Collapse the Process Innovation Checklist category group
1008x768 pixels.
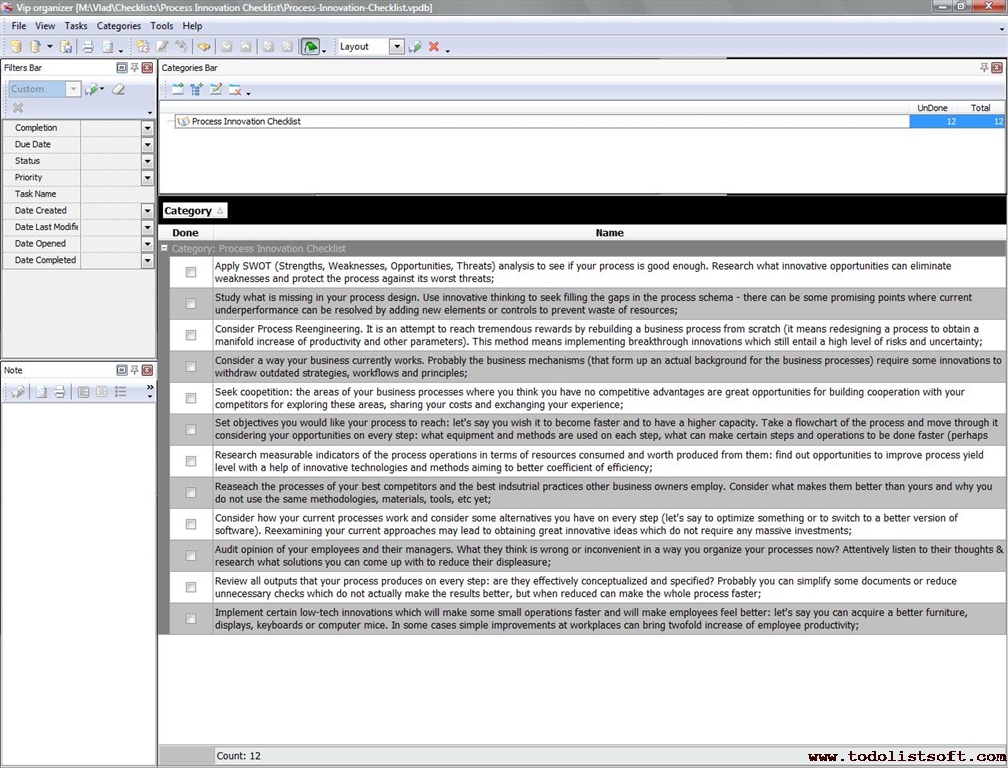coord(165,248)
